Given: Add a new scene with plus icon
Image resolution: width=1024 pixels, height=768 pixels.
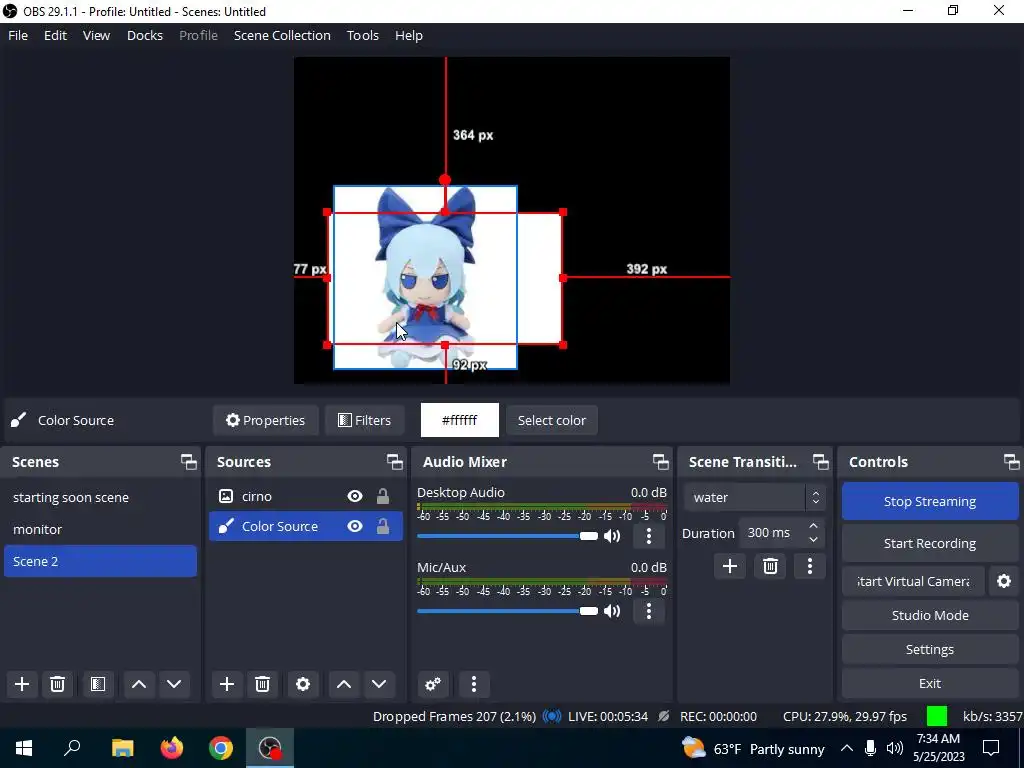Looking at the screenshot, I should 22,684.
